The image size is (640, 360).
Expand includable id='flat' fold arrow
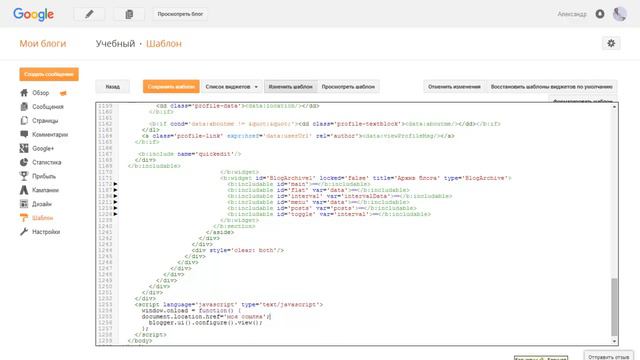(x=116, y=190)
